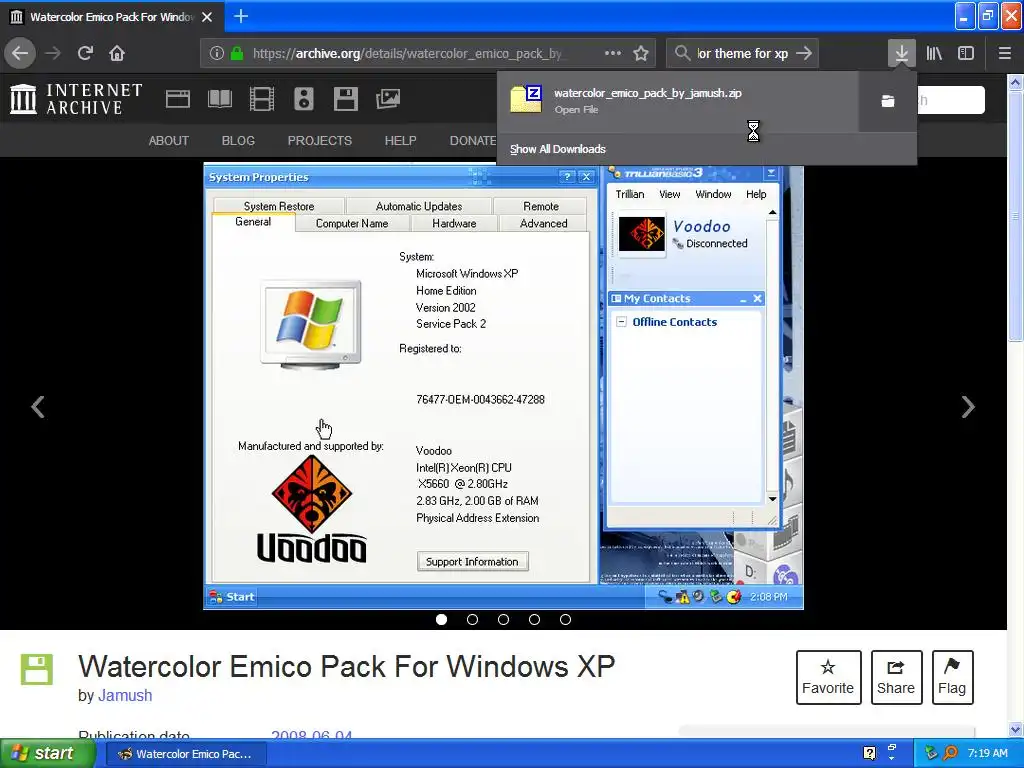The height and width of the screenshot is (768, 1024).
Task: Click the green padlock security icon
Action: click(x=237, y=54)
